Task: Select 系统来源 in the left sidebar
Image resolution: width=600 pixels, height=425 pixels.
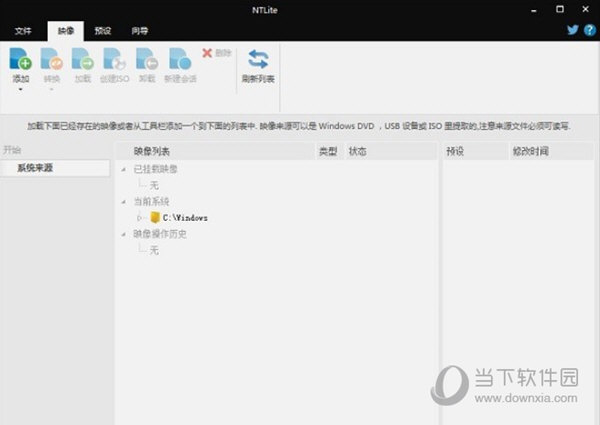Action: click(55, 168)
